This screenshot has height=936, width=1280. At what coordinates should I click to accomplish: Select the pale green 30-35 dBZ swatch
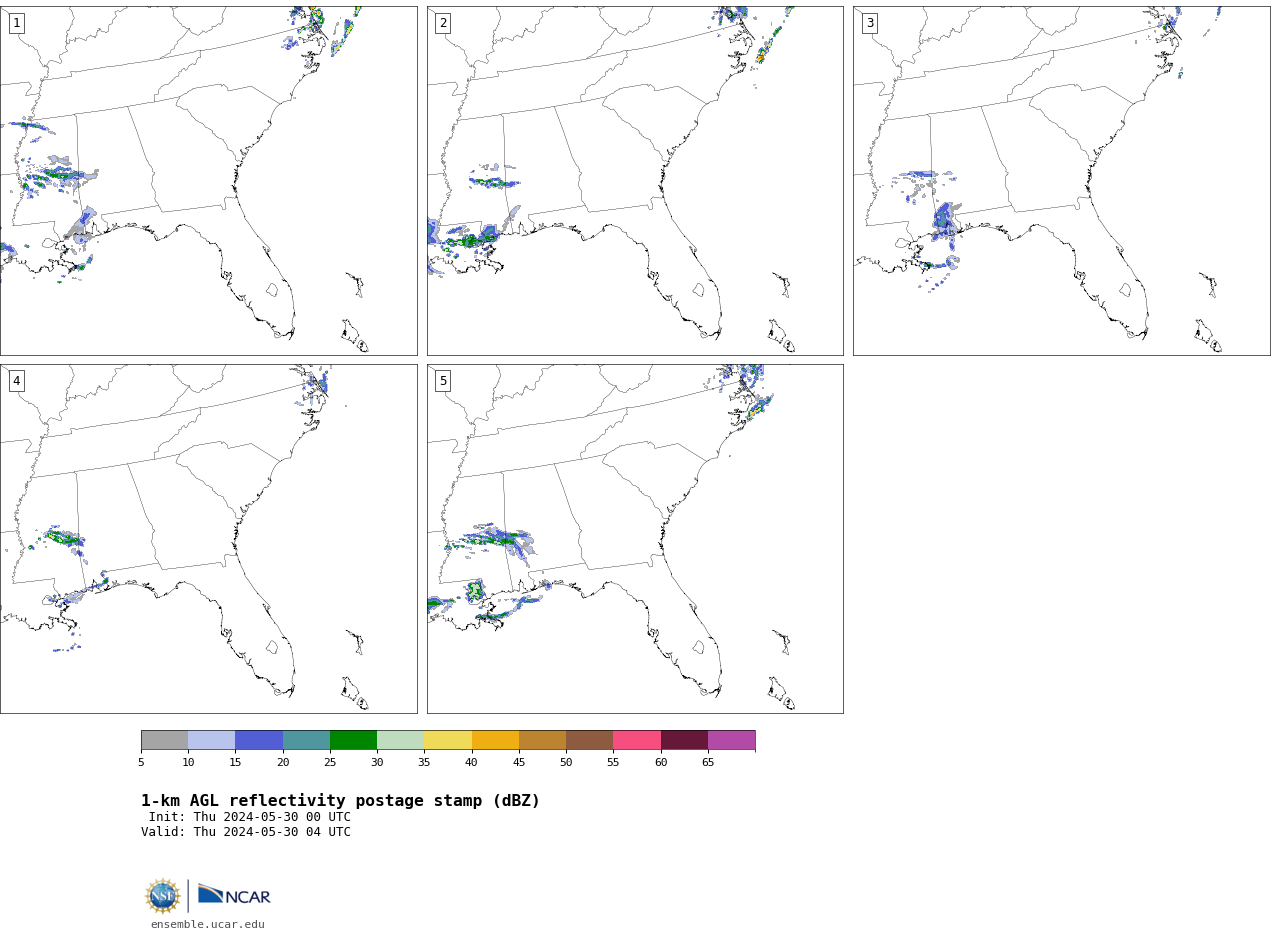pyautogui.click(x=400, y=740)
